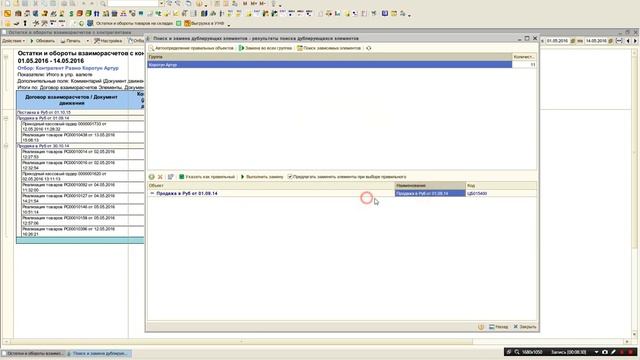
Task: Click recording camera icon in system tray
Action: click(604, 352)
